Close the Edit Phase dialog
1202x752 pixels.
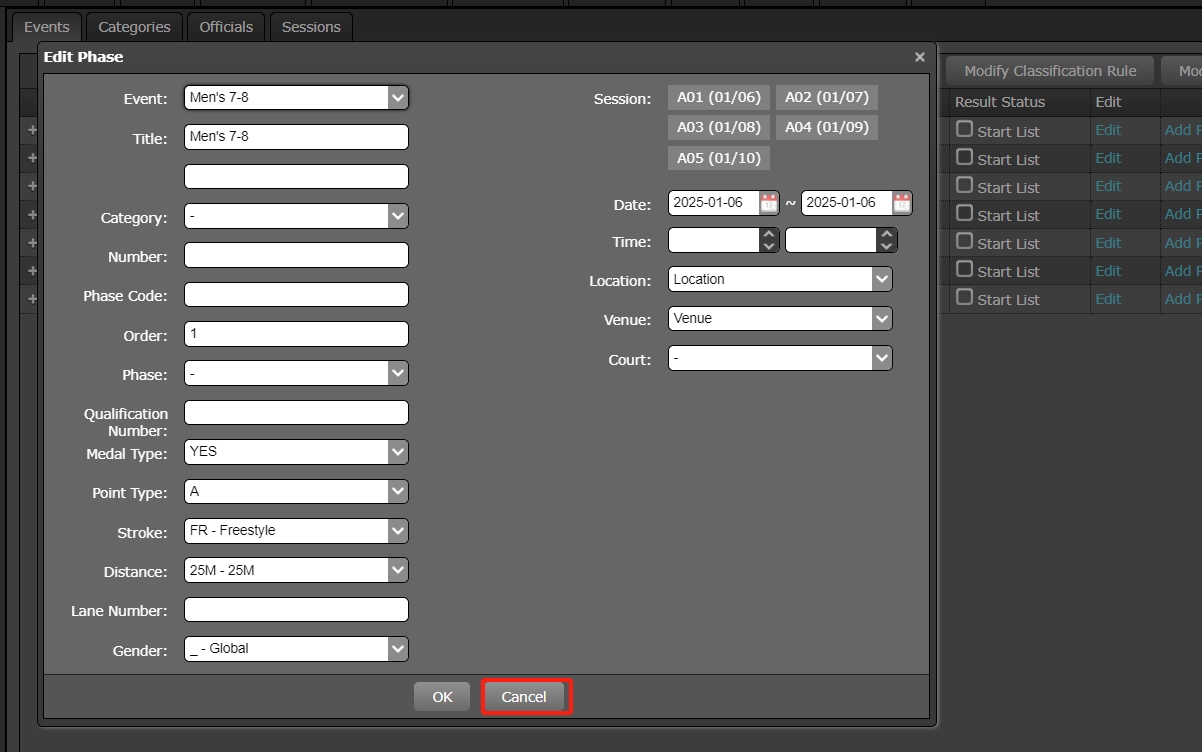point(919,57)
